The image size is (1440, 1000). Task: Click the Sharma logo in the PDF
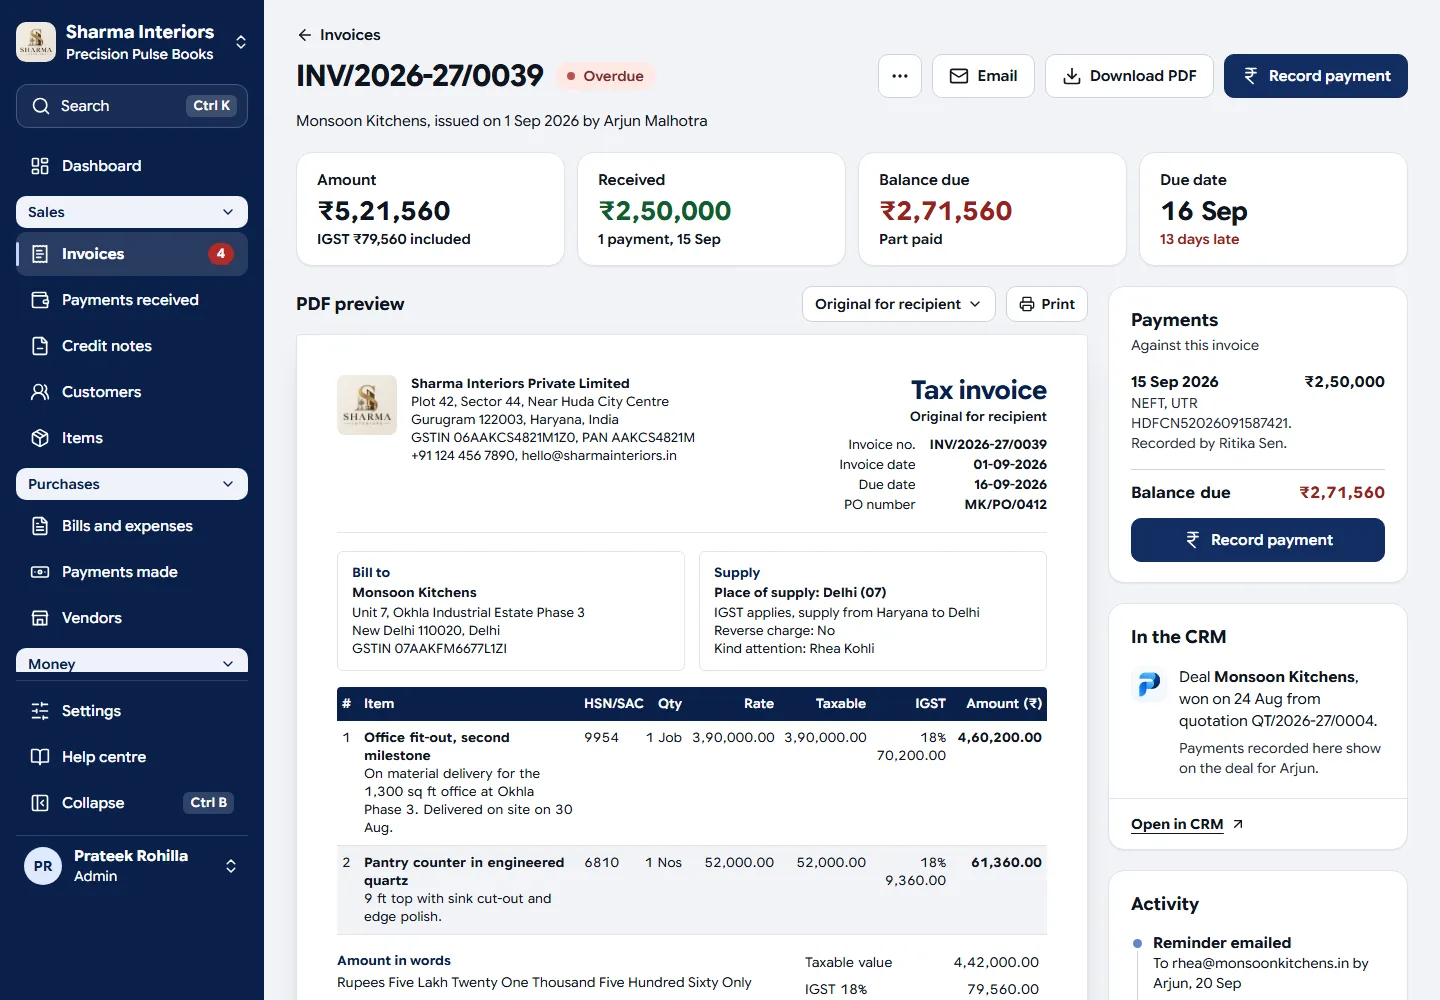[x=367, y=405]
